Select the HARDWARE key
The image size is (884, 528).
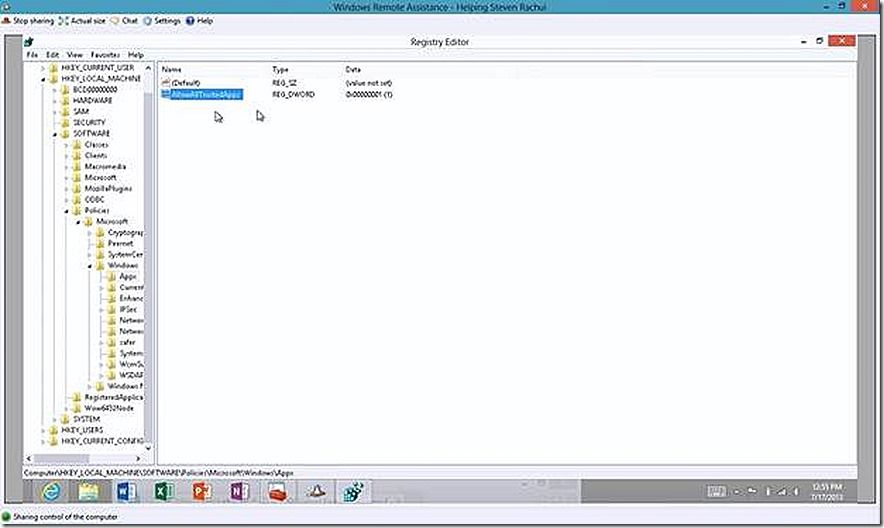click(x=92, y=100)
